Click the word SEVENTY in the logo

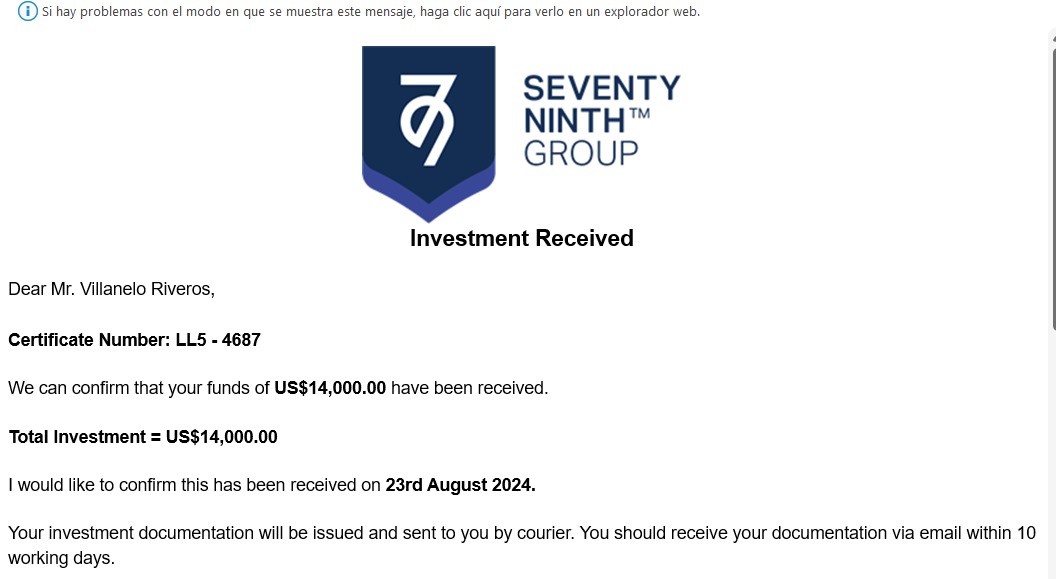pos(601,88)
